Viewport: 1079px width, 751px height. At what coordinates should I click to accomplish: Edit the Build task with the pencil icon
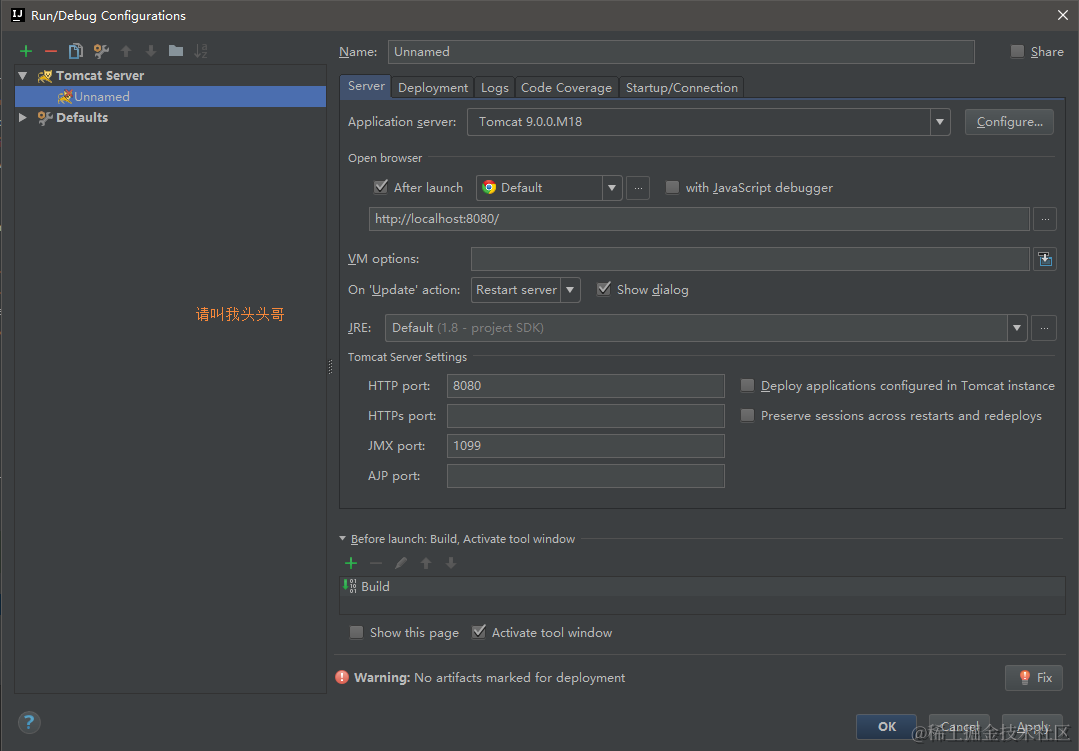400,563
